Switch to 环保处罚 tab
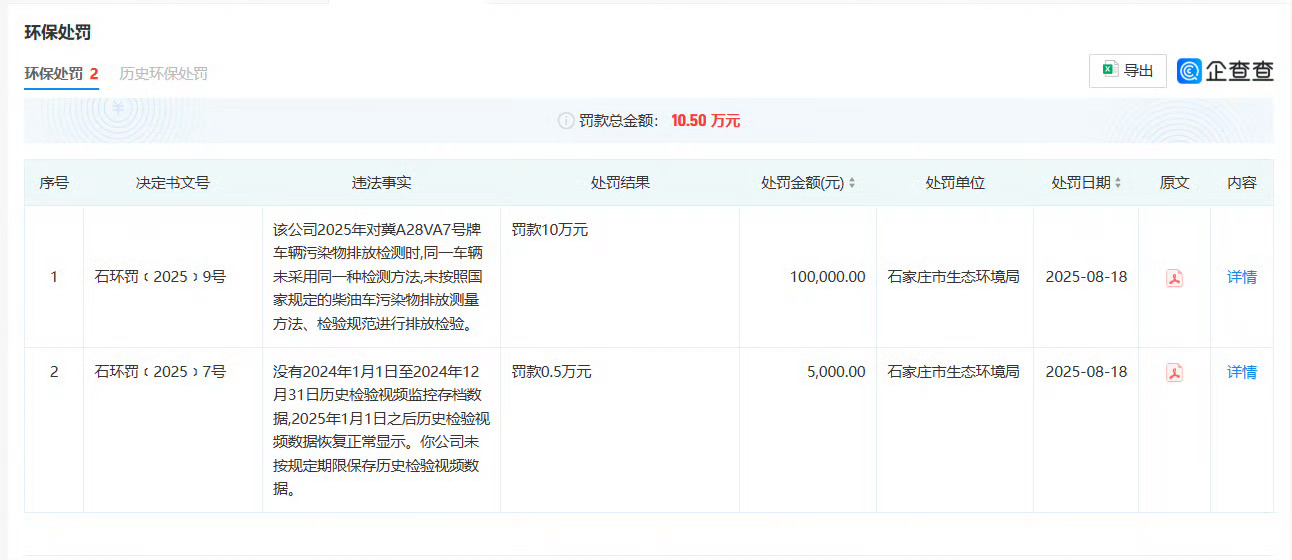This screenshot has width=1292, height=560. 61,73
